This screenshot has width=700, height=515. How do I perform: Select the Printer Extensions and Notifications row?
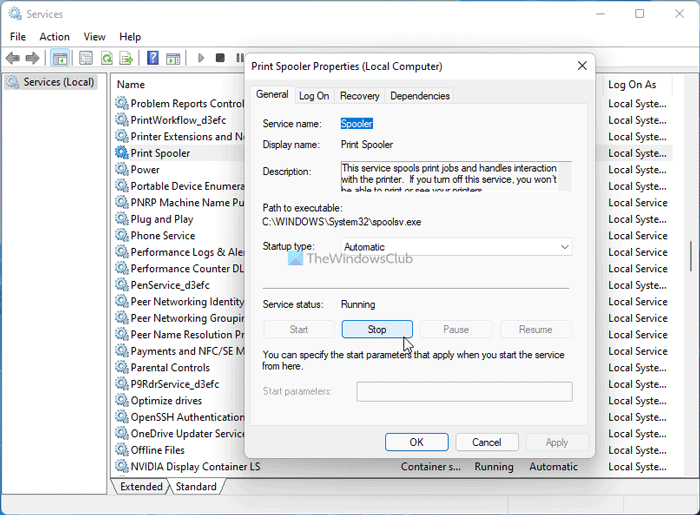[179, 136]
